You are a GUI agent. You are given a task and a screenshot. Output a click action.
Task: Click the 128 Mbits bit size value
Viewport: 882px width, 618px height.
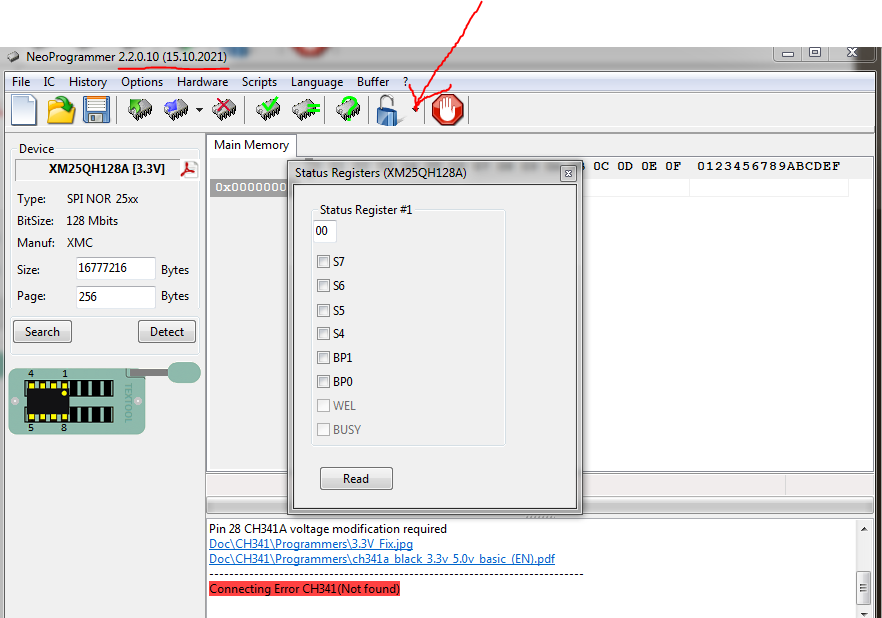[x=92, y=221]
